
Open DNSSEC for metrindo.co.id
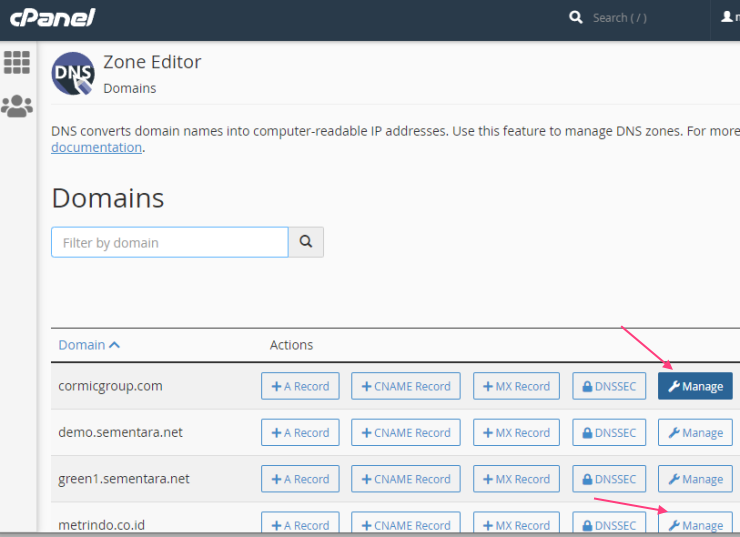(609, 524)
